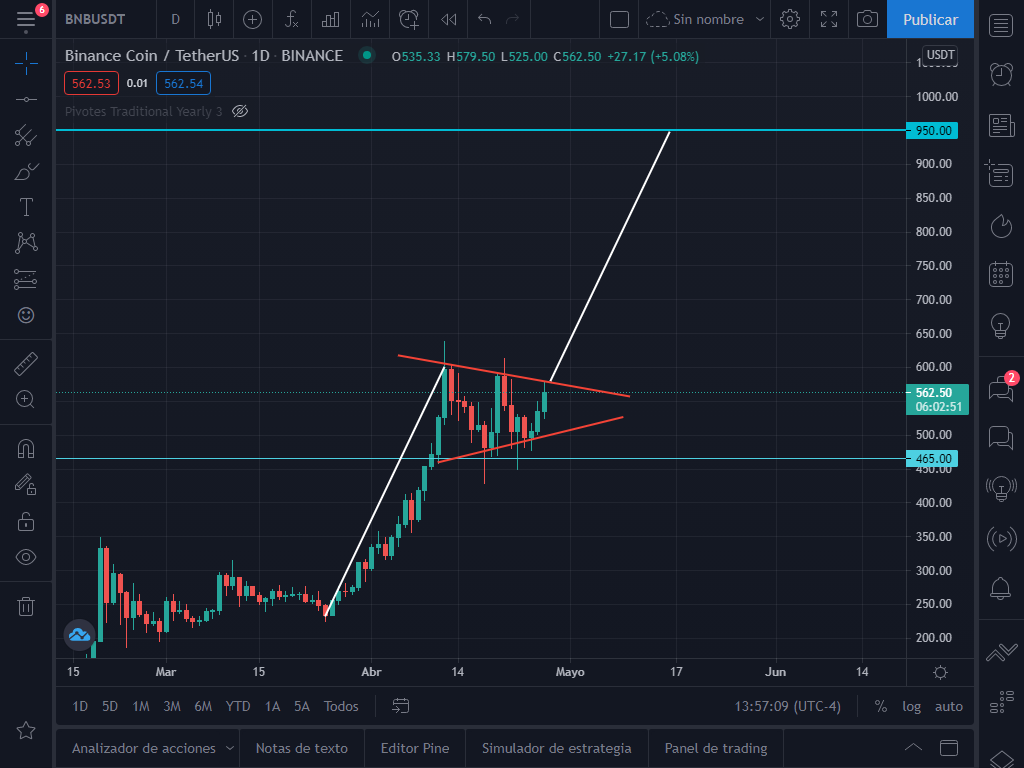Screen dimensions: 1024x768
Task: Open the economic calendar panel
Action: (1000, 274)
